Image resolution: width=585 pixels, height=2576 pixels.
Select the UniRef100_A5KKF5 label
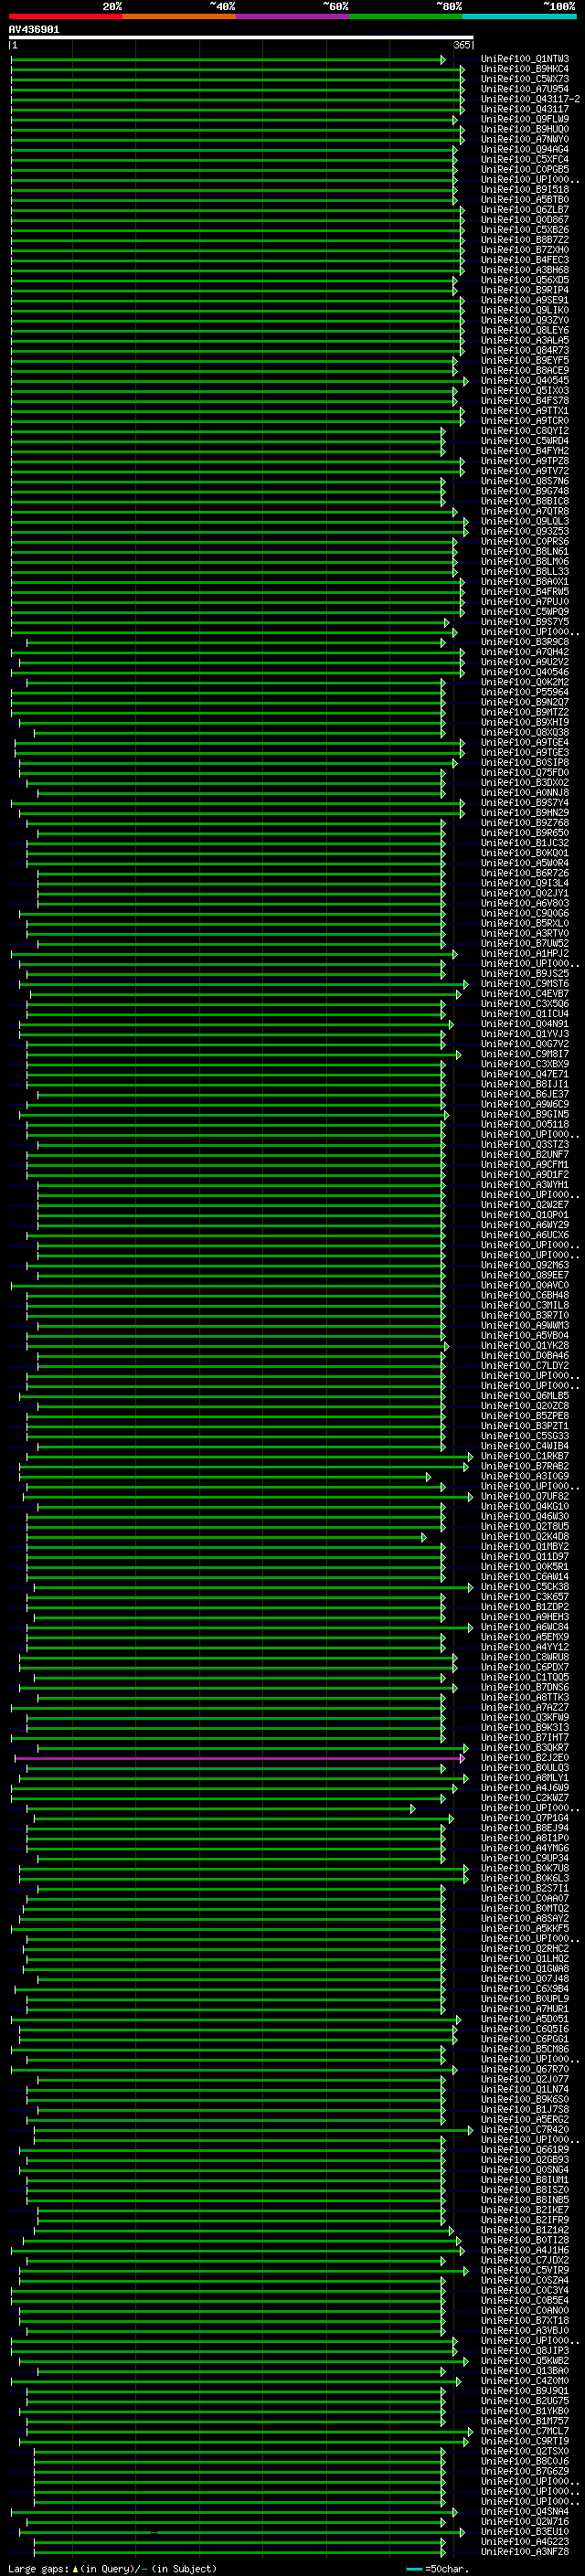pos(525,1929)
